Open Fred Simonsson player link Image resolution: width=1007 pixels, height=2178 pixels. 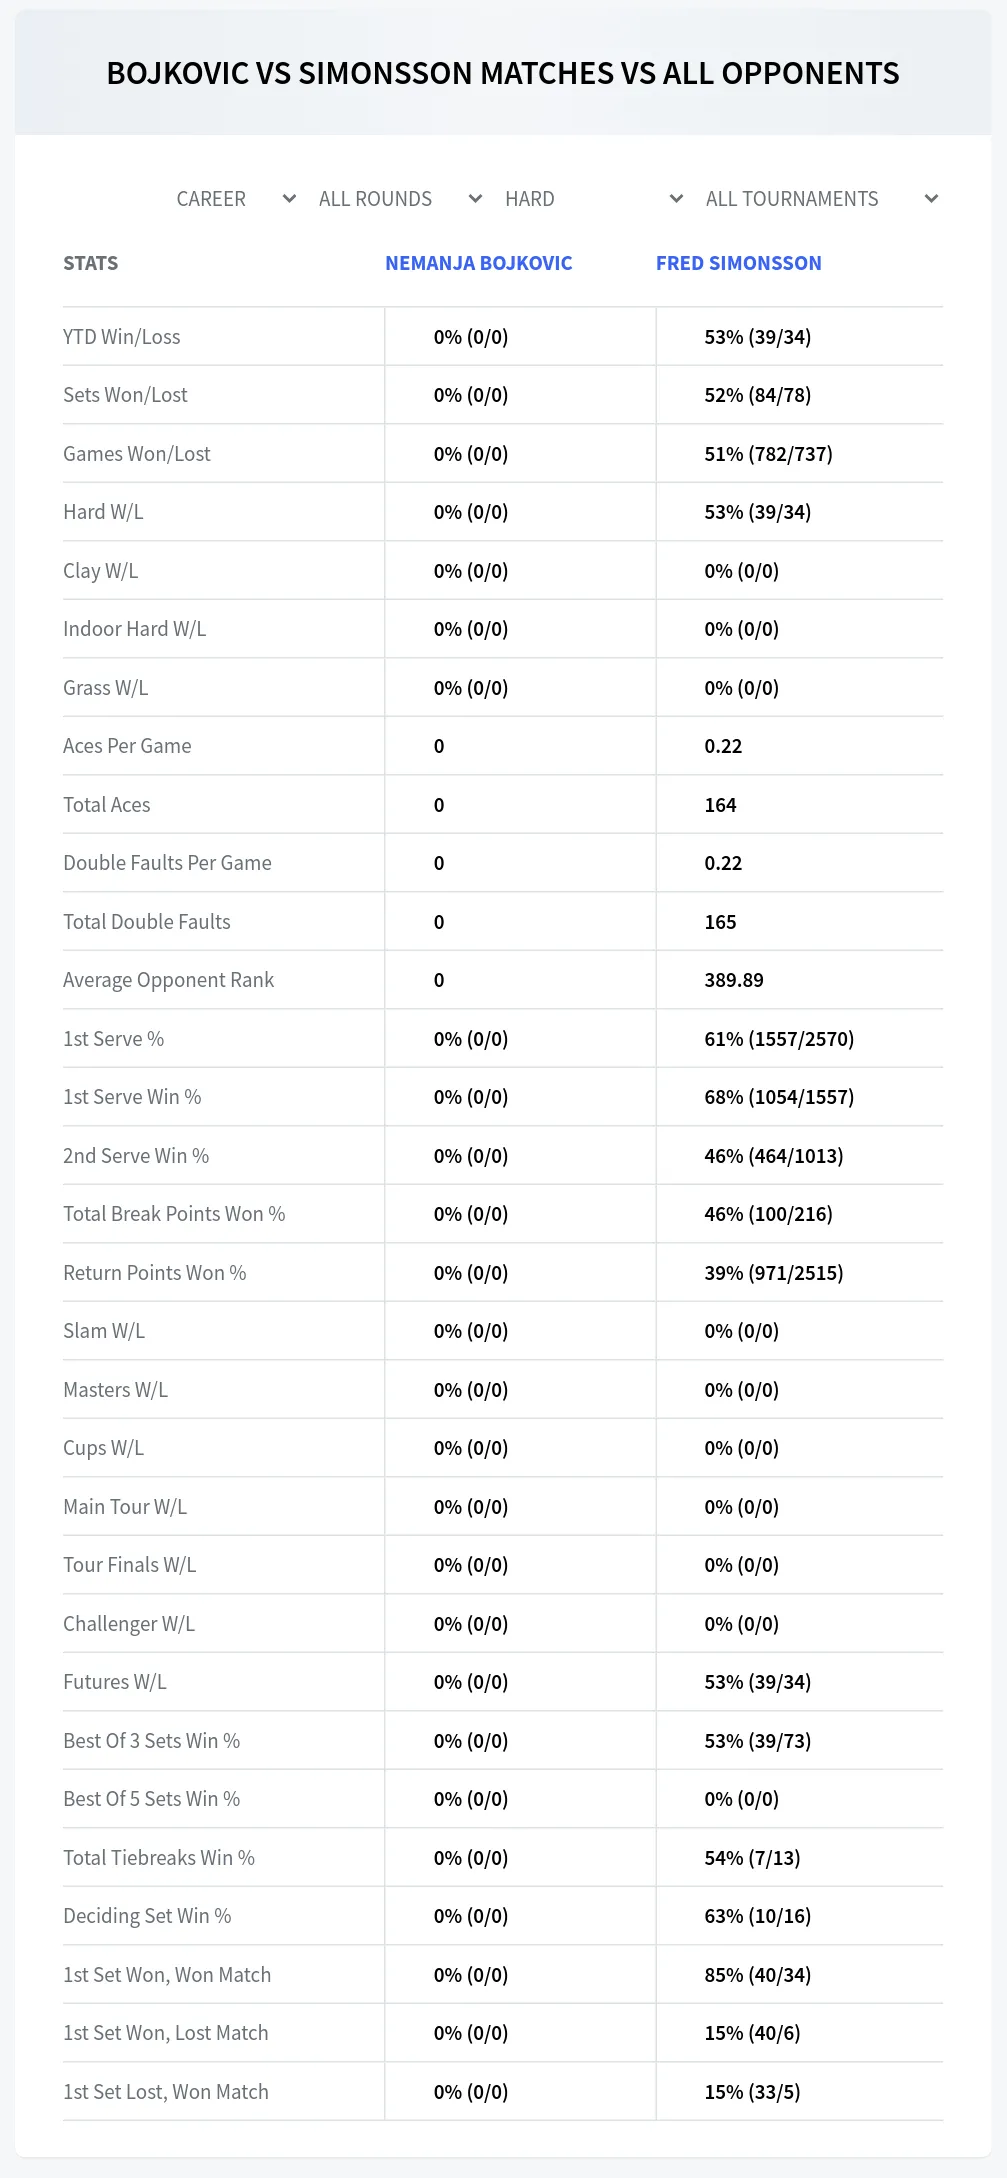pos(739,263)
